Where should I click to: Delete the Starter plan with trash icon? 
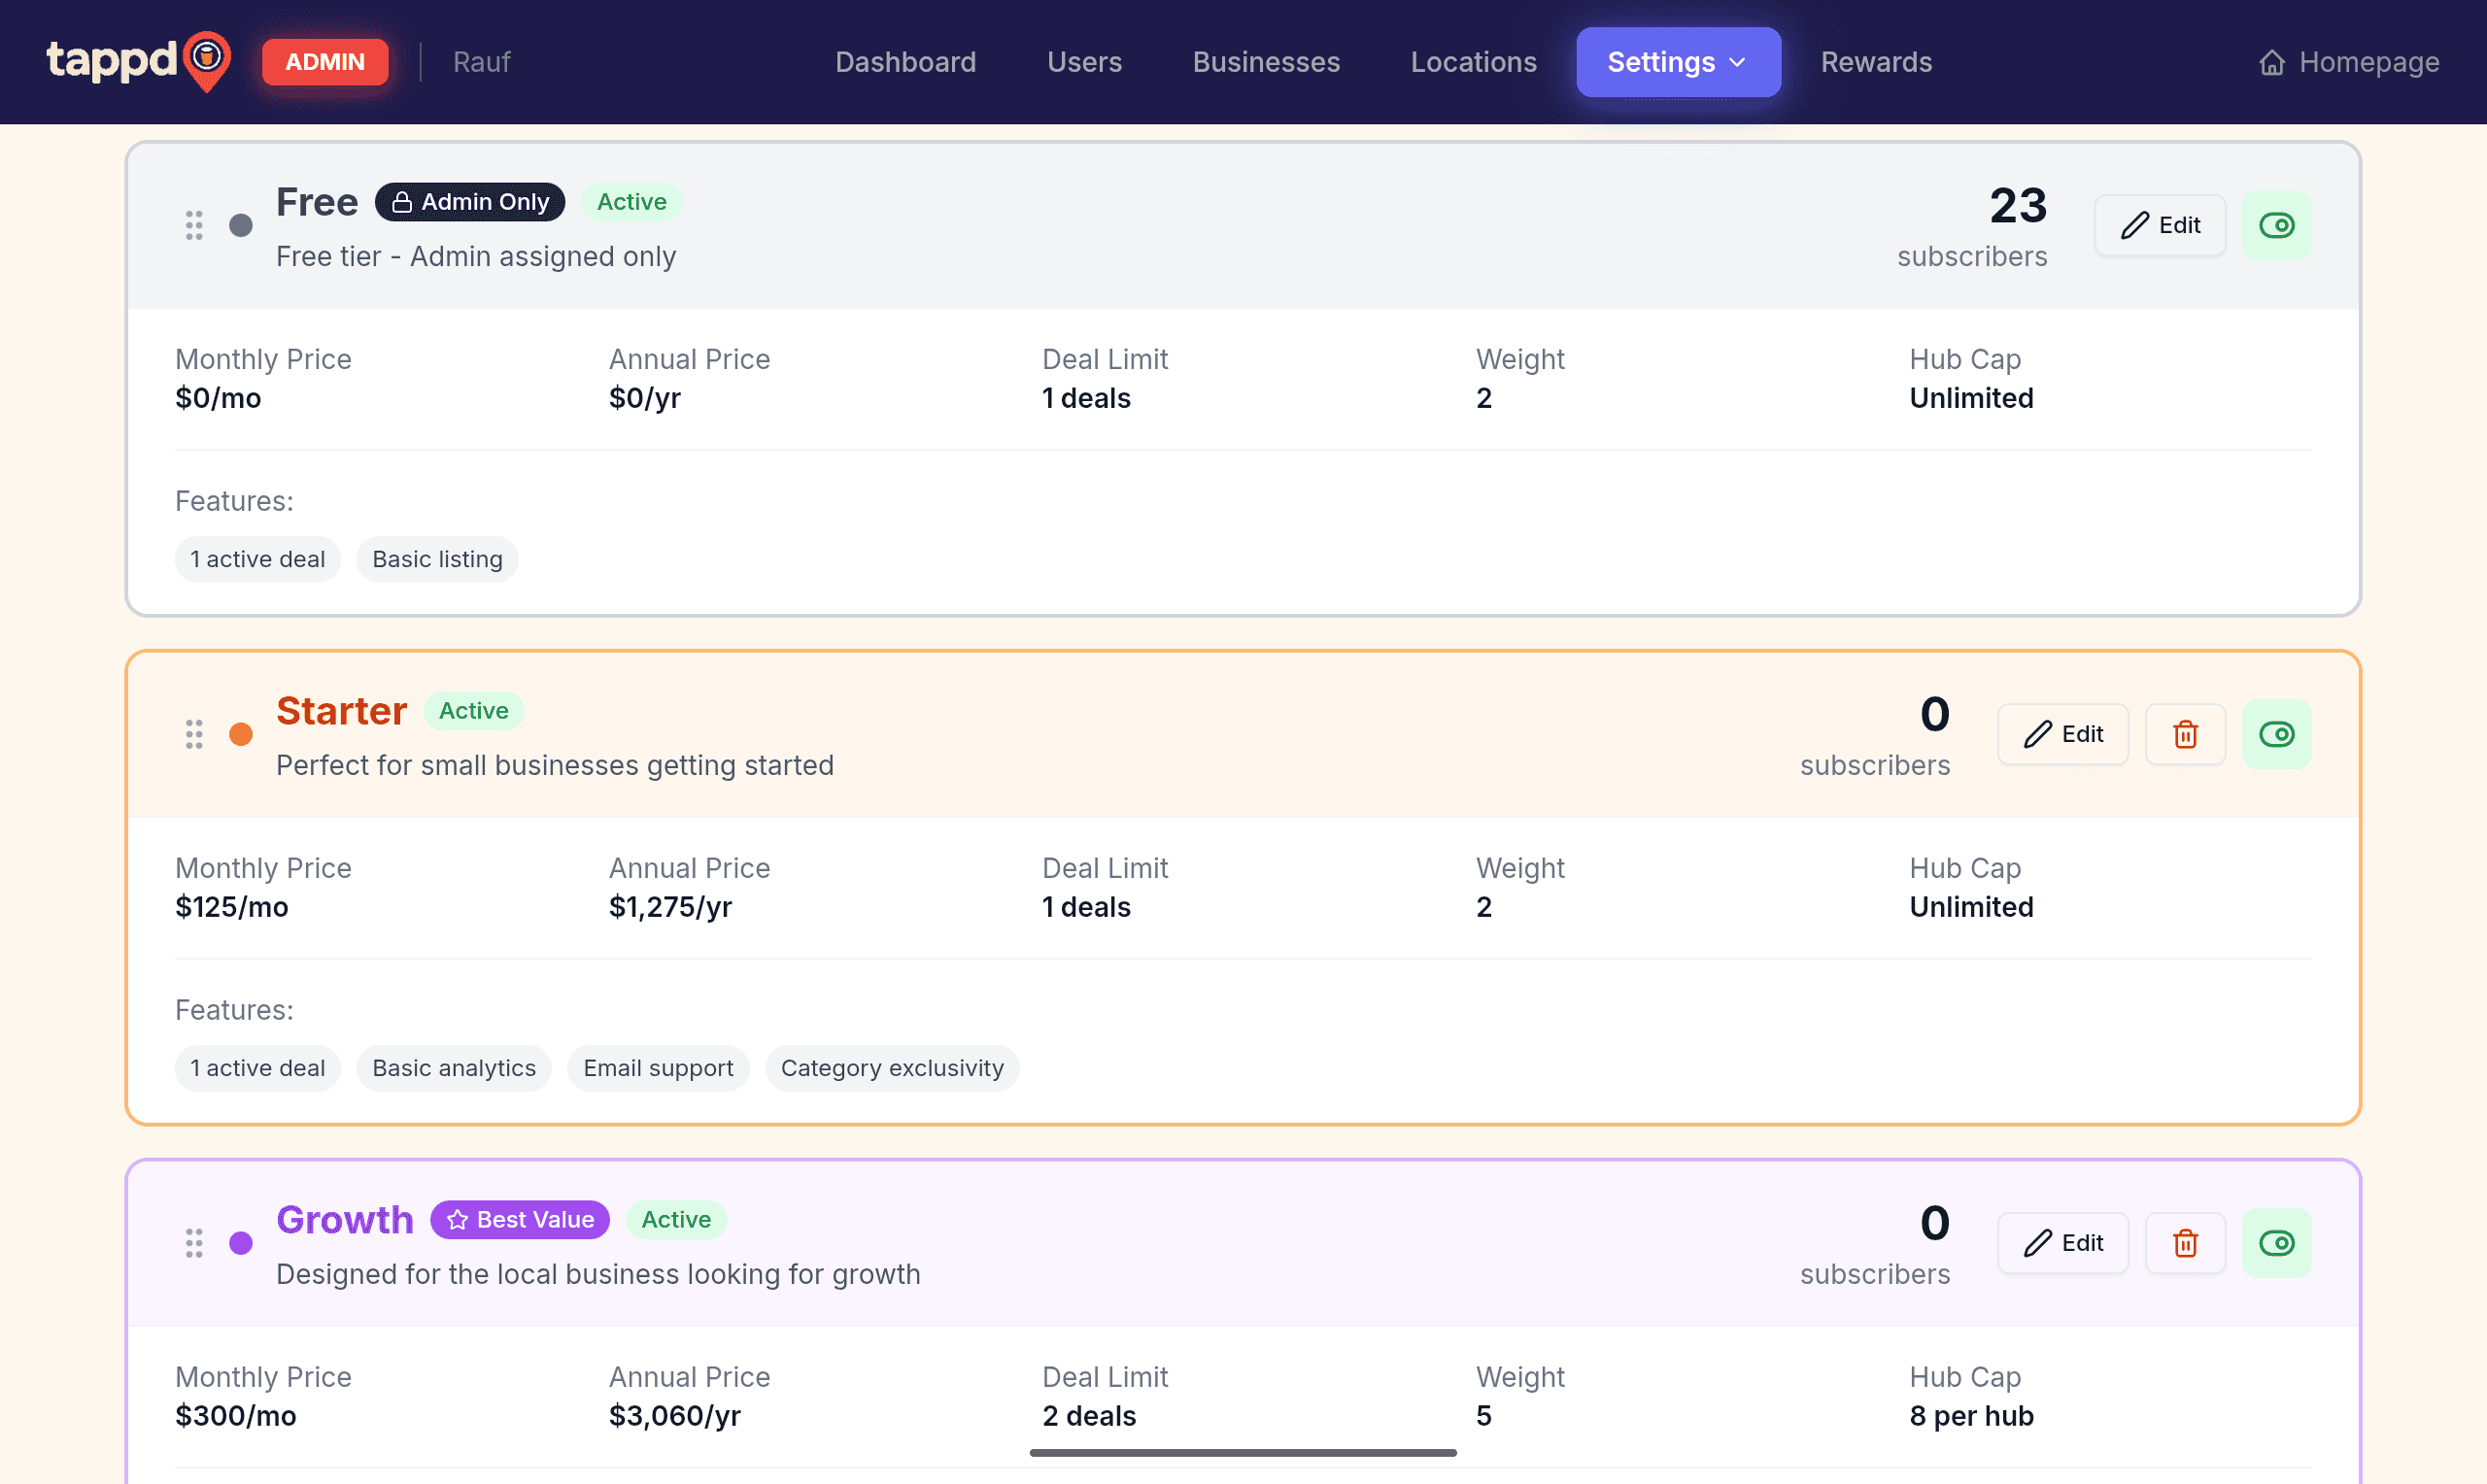pos(2185,734)
